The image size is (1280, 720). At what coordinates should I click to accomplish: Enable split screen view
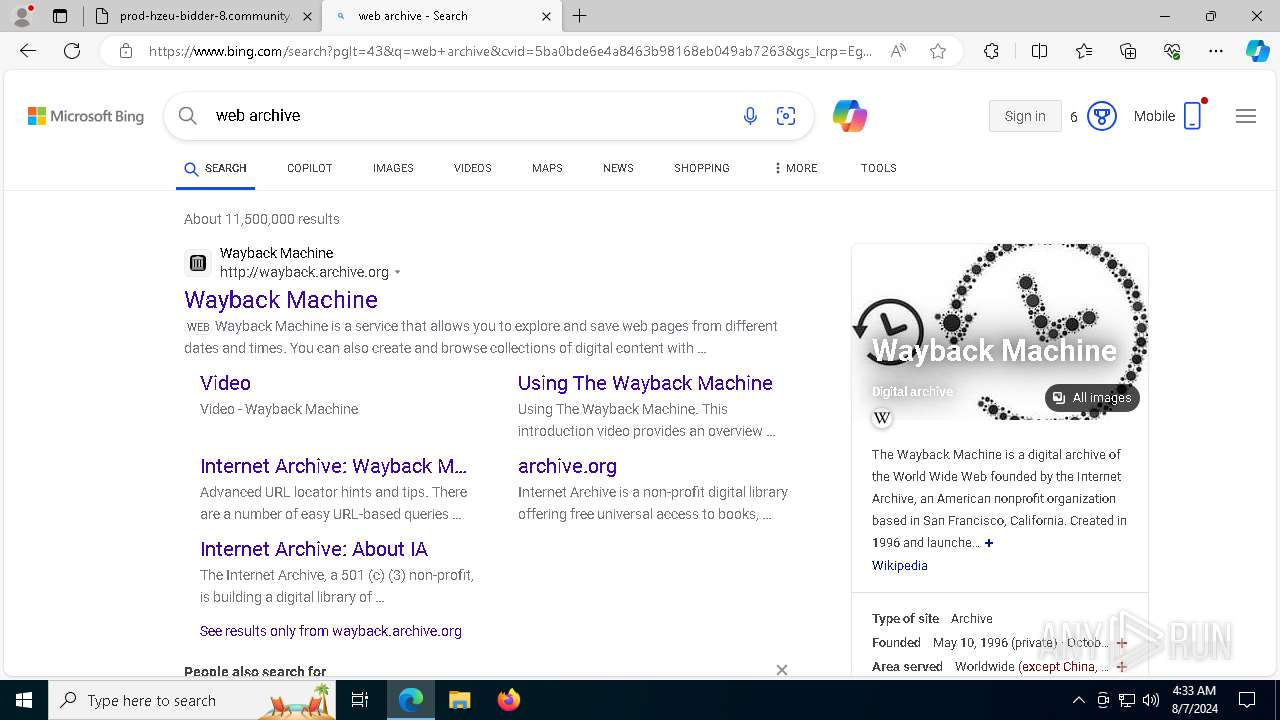coord(1039,51)
